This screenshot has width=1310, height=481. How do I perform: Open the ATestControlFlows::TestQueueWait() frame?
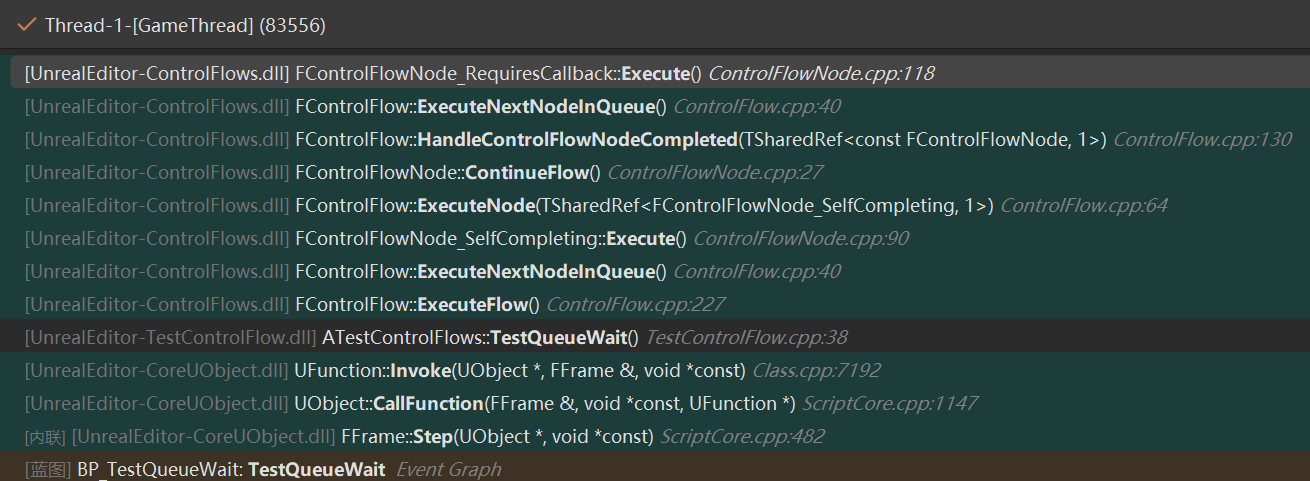[x=480, y=338]
